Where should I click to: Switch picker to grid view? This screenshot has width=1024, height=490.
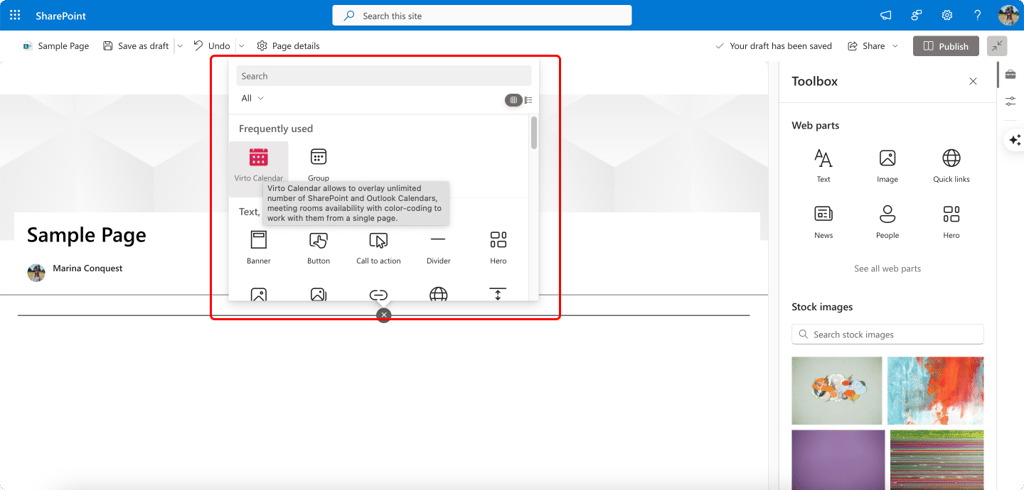513,100
